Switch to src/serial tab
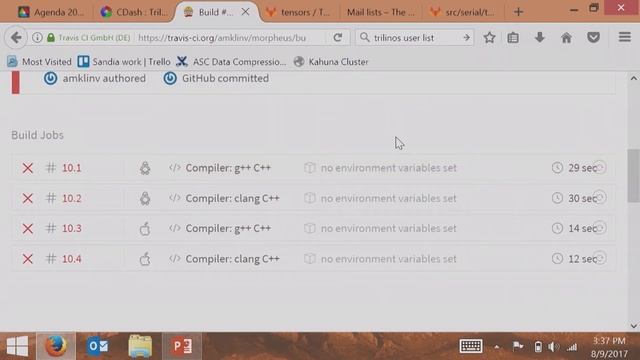640x360 pixels. 463,12
